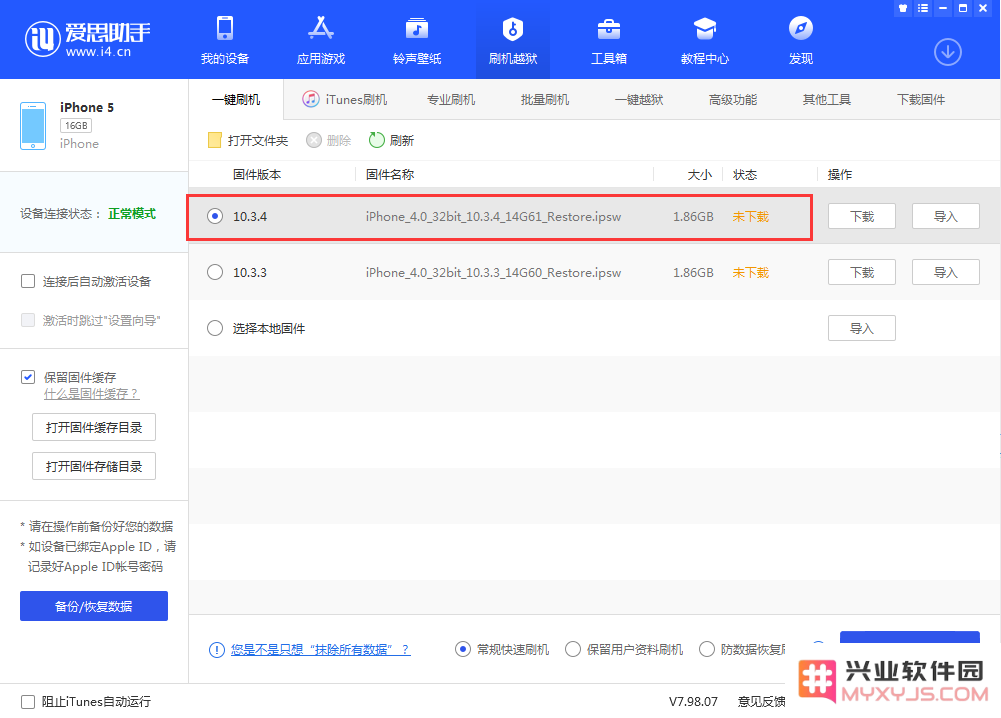Viewport: 1001px width, 718px height.
Task: Click the 爱思助手 i4 logo
Action: pyautogui.click(x=87, y=40)
